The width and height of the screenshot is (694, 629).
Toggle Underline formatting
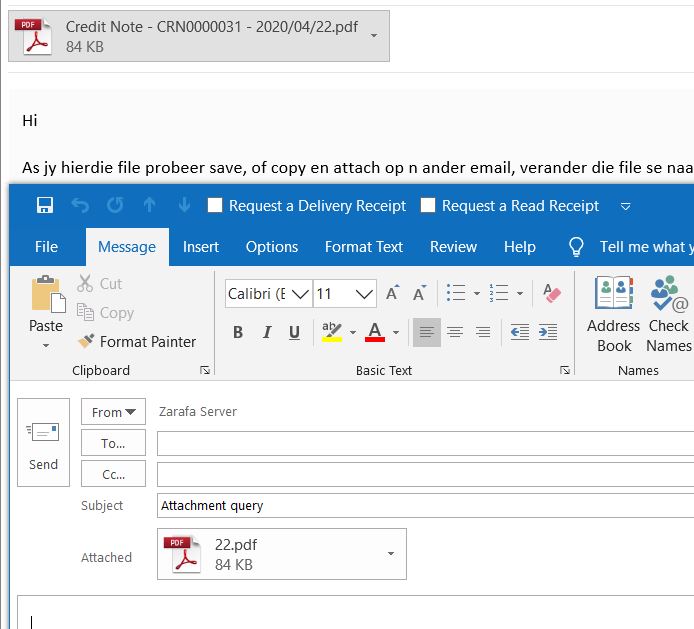point(294,332)
